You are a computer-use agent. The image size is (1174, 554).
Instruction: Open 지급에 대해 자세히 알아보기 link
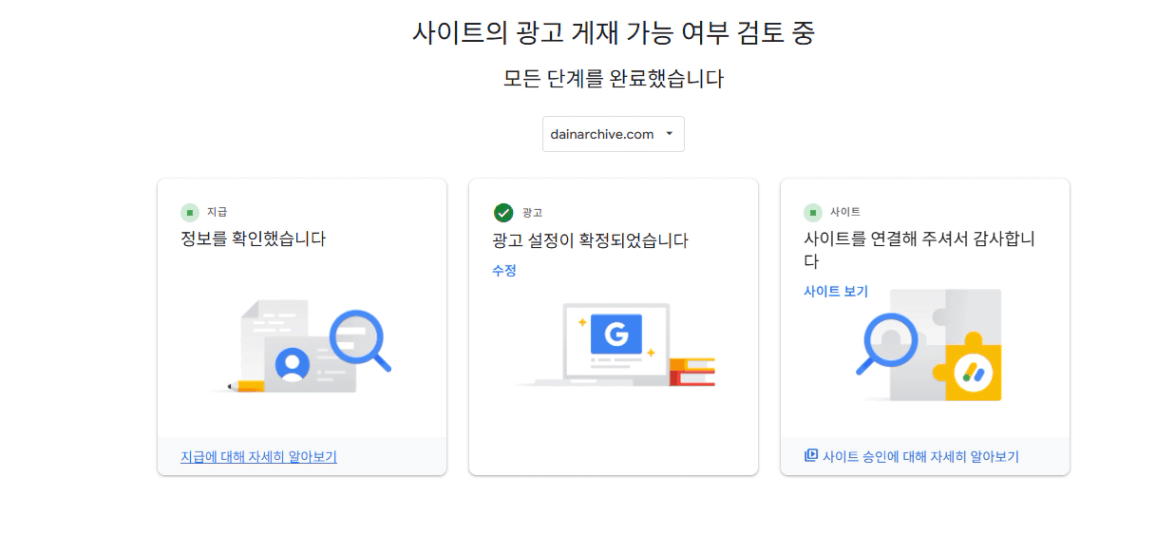(x=258, y=457)
